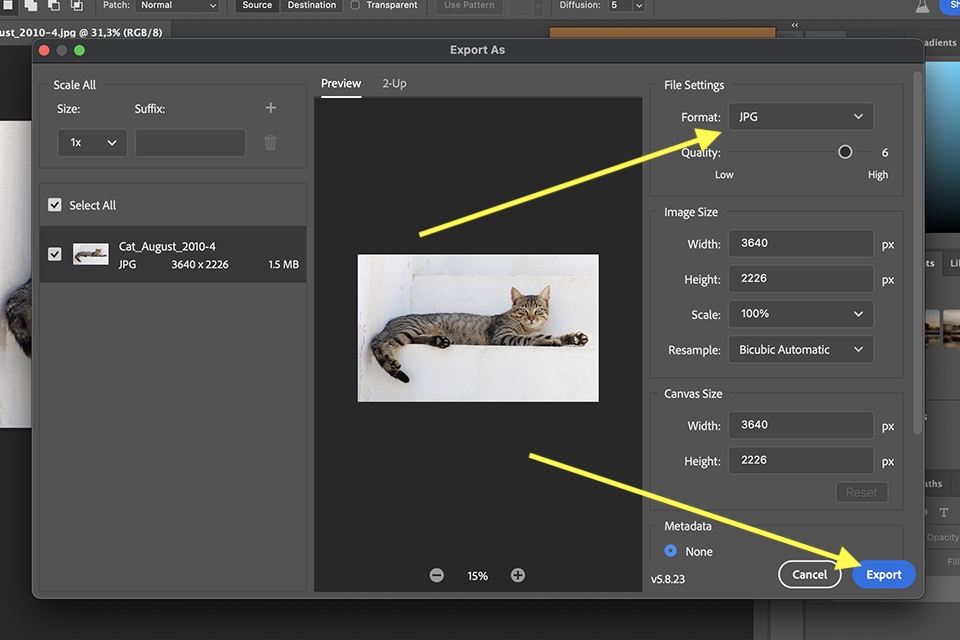960x640 pixels.
Task: Click the cat preview image
Action: pyautogui.click(x=478, y=328)
